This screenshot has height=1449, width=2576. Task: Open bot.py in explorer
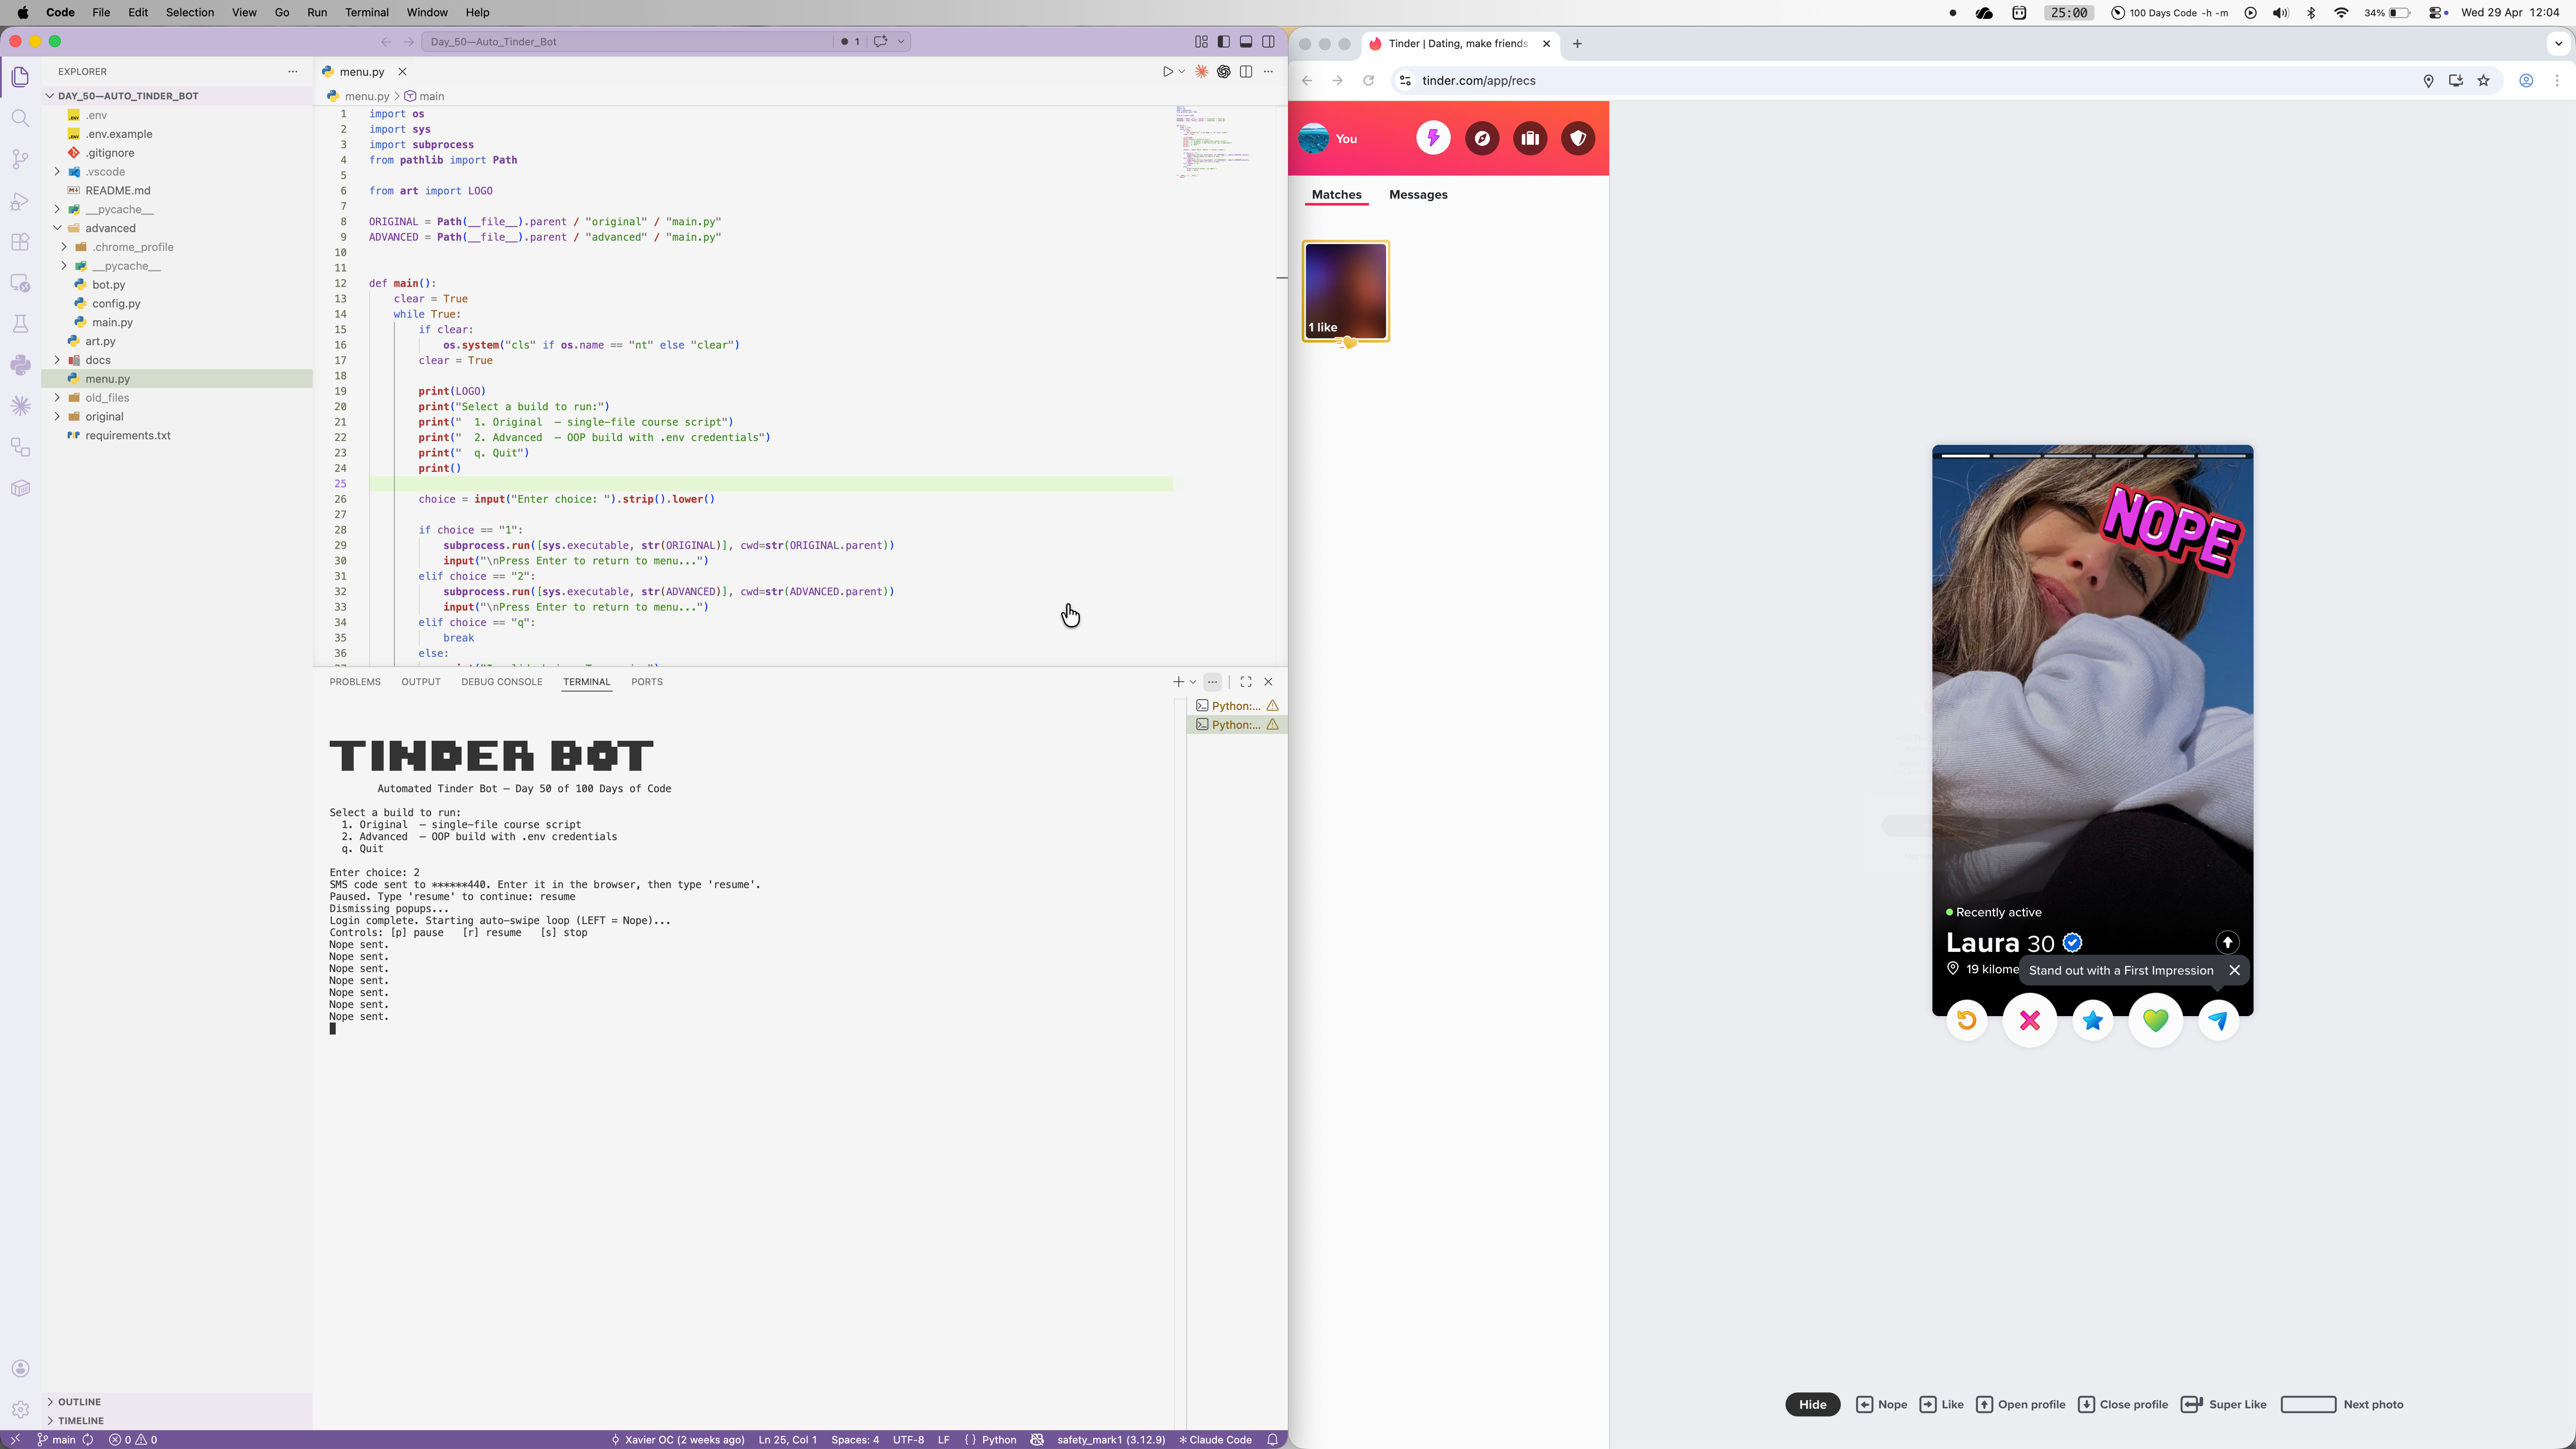point(109,285)
